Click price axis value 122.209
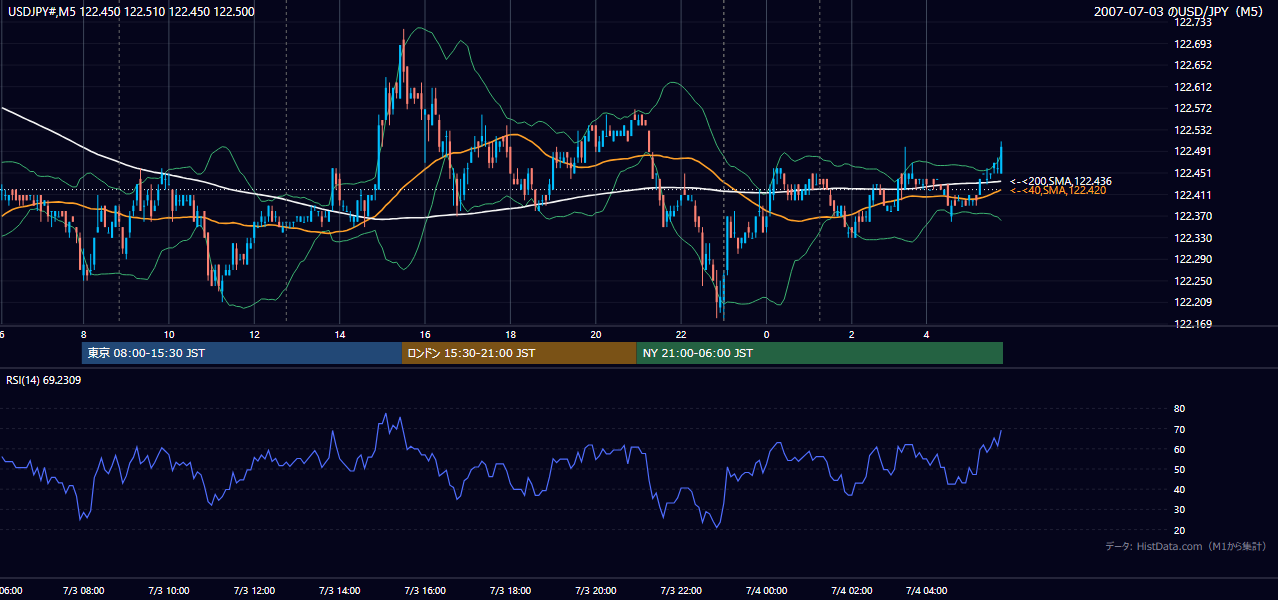 [x=1194, y=302]
